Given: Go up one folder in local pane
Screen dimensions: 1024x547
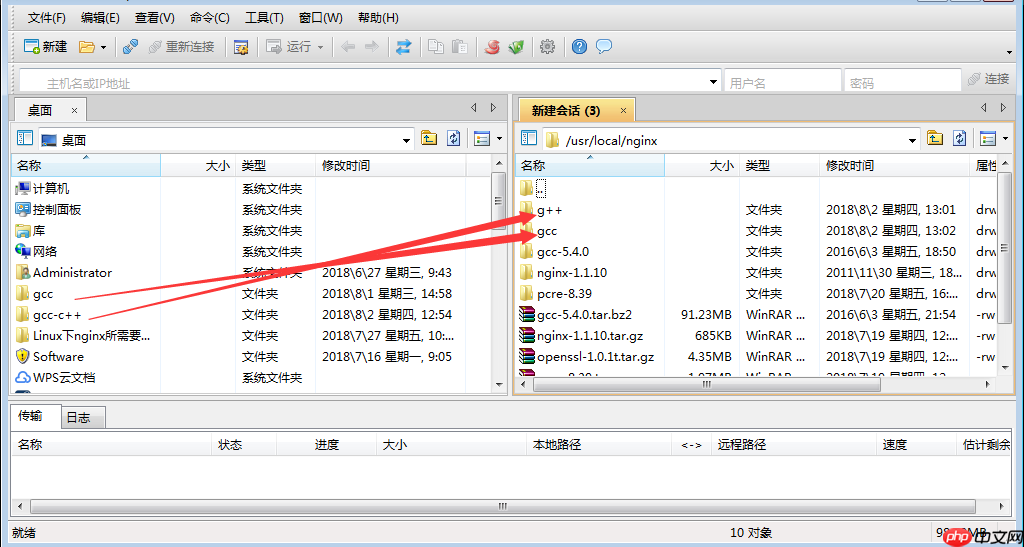Looking at the screenshot, I should click(429, 138).
